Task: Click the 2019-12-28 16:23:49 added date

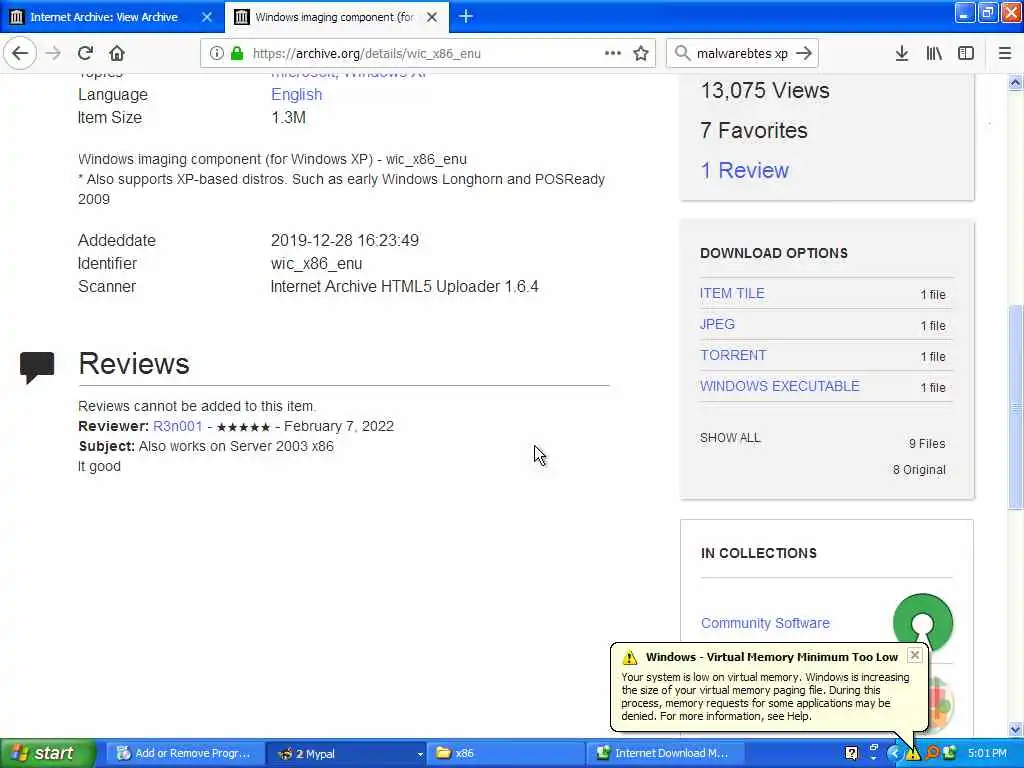Action: 345,240
